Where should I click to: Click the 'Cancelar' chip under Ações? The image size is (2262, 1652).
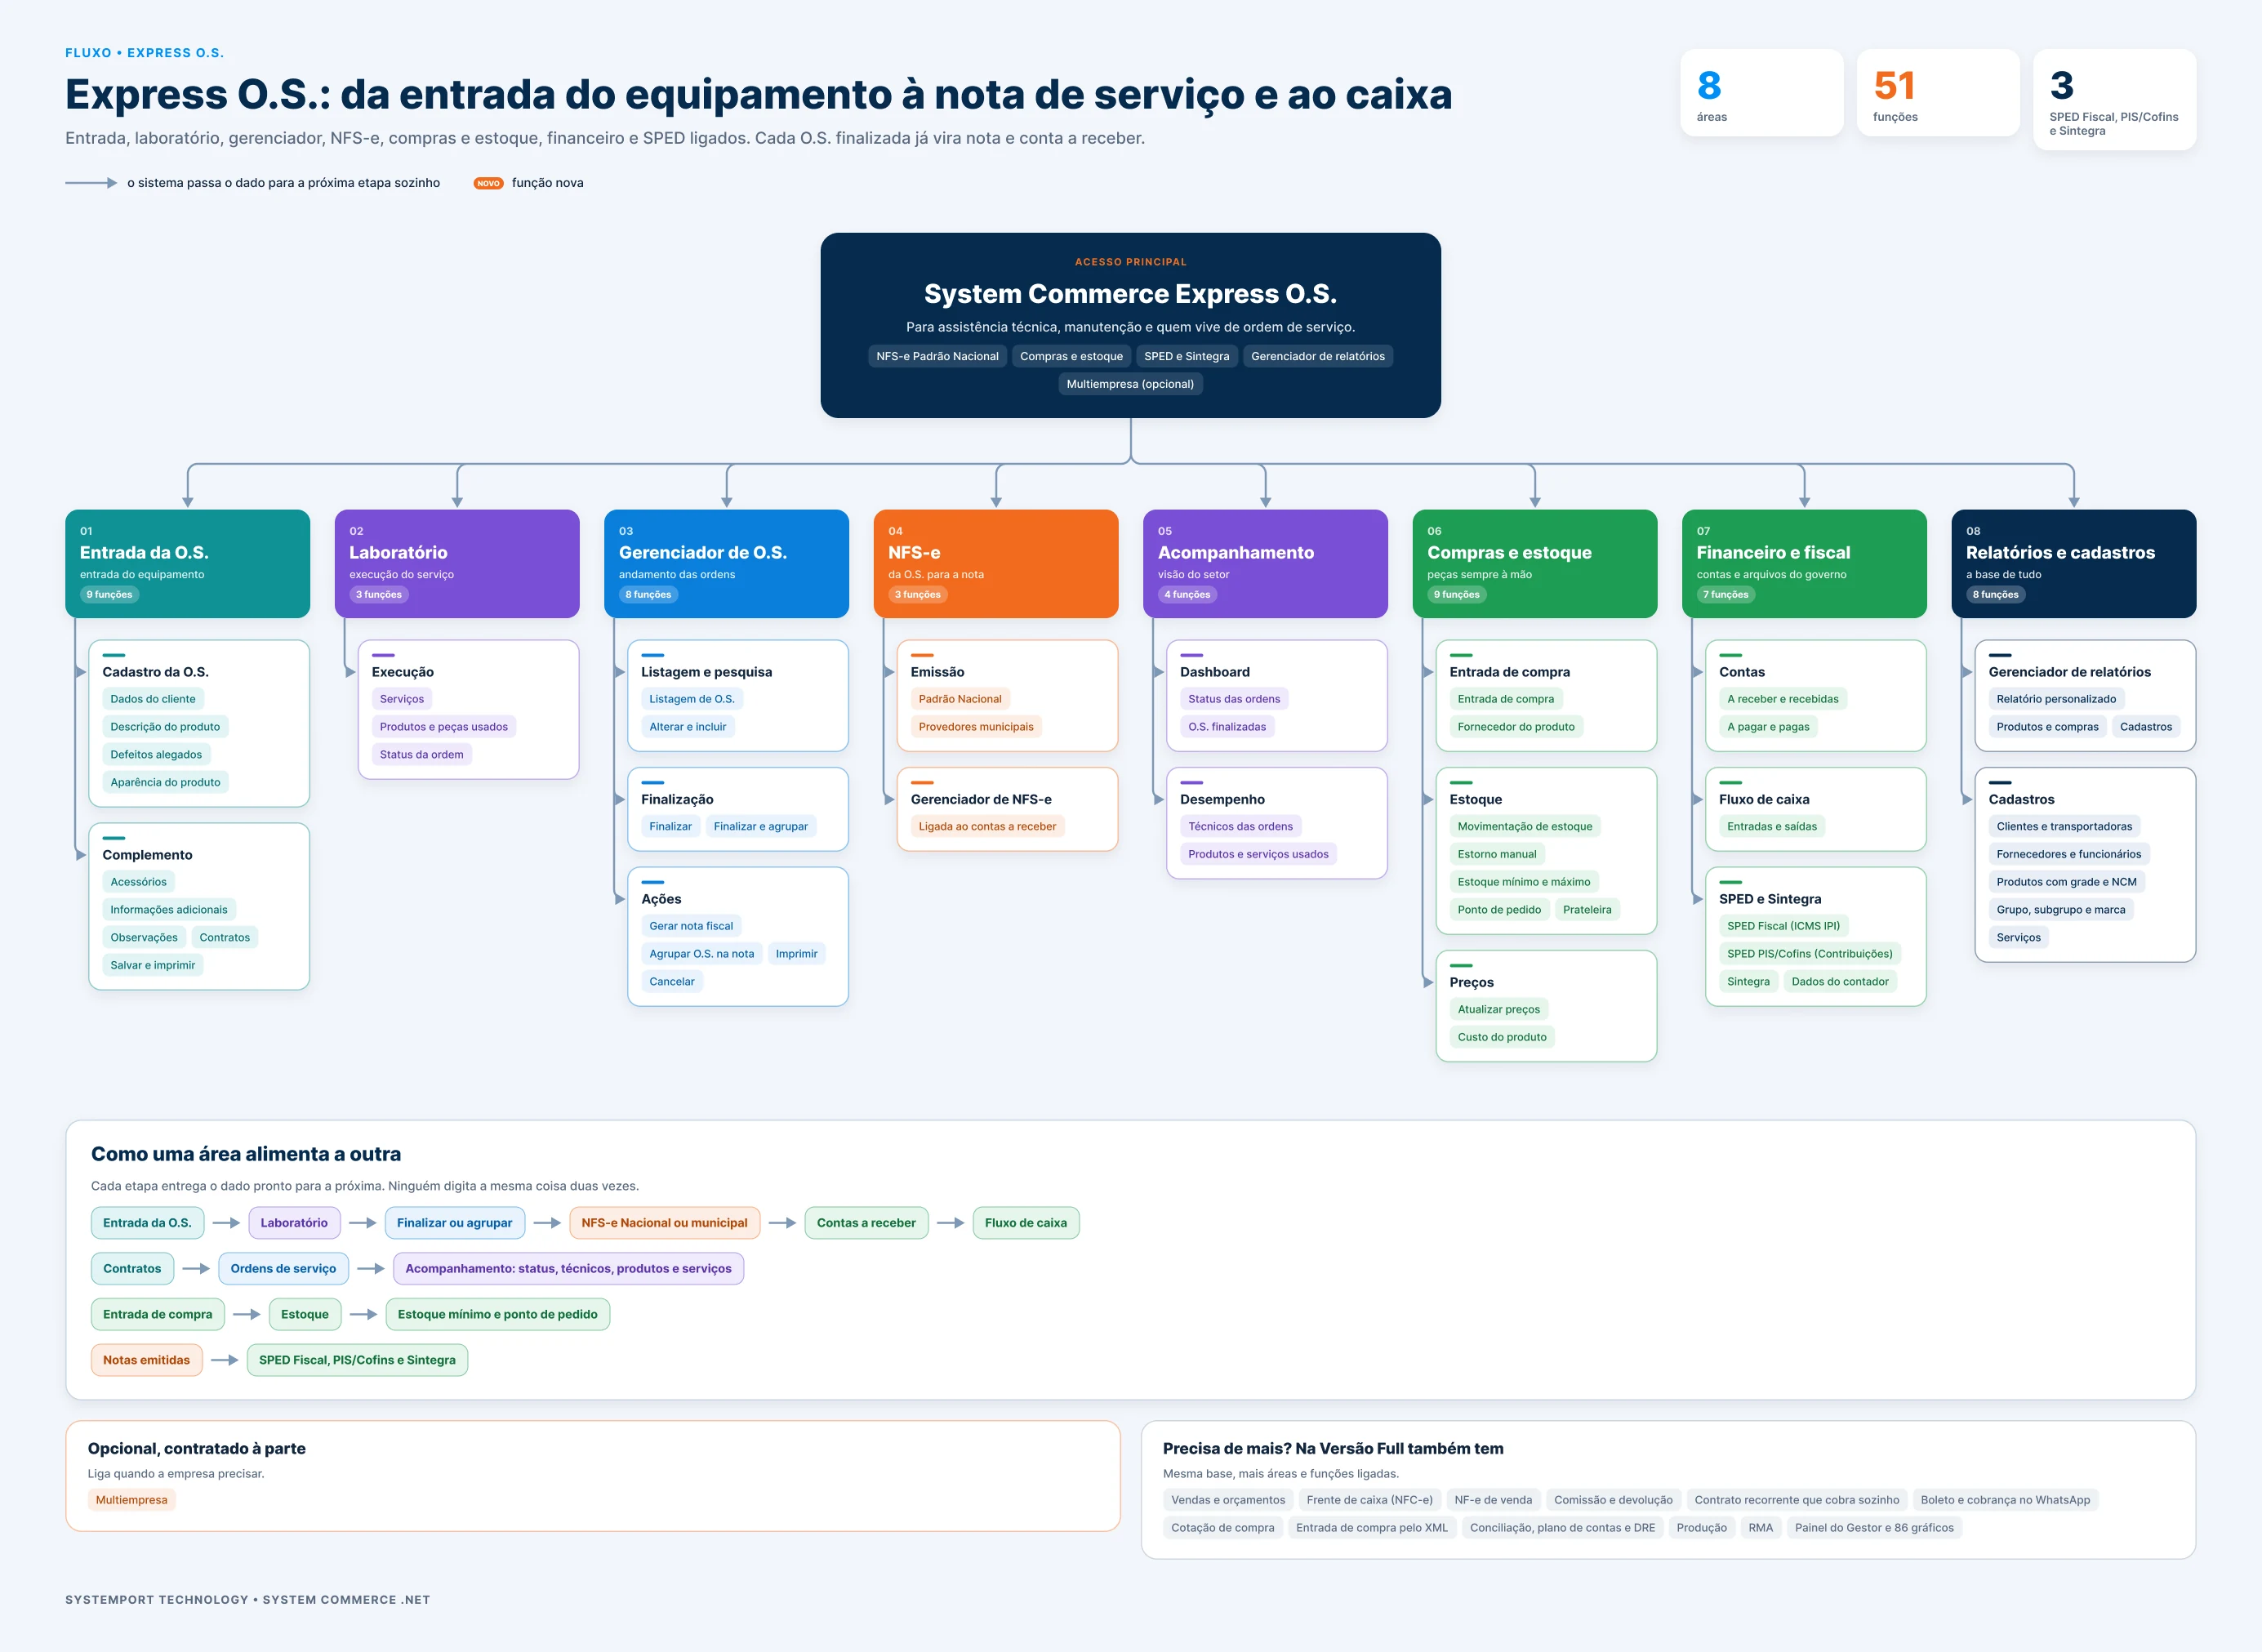(672, 981)
